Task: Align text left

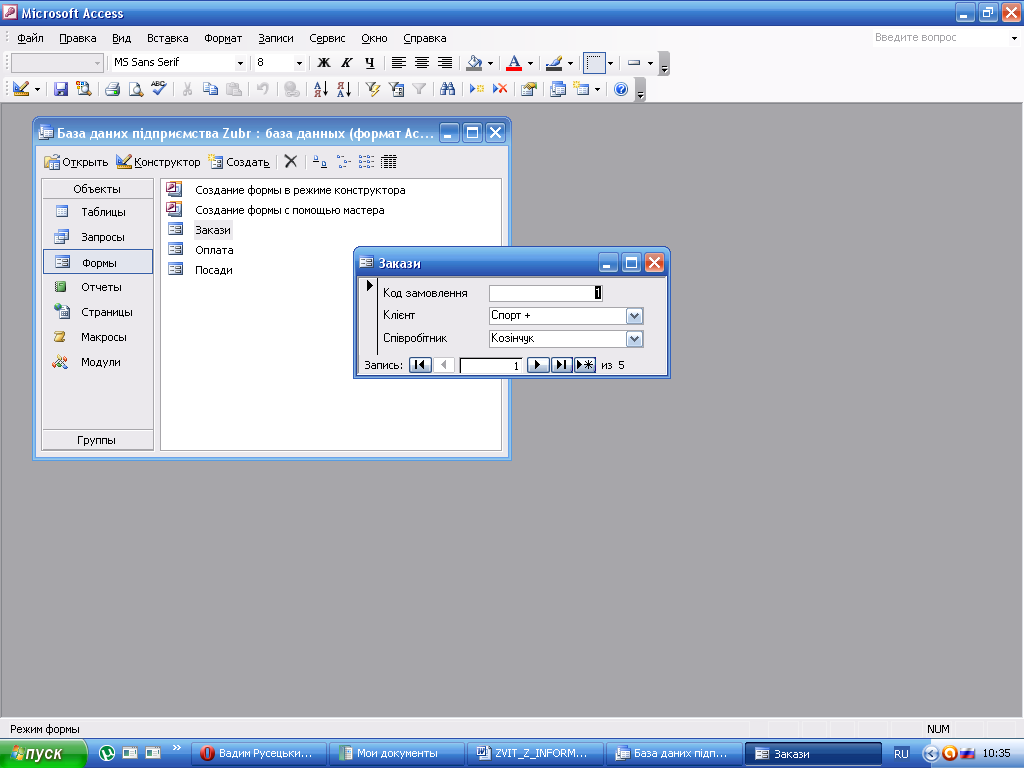Action: (398, 63)
